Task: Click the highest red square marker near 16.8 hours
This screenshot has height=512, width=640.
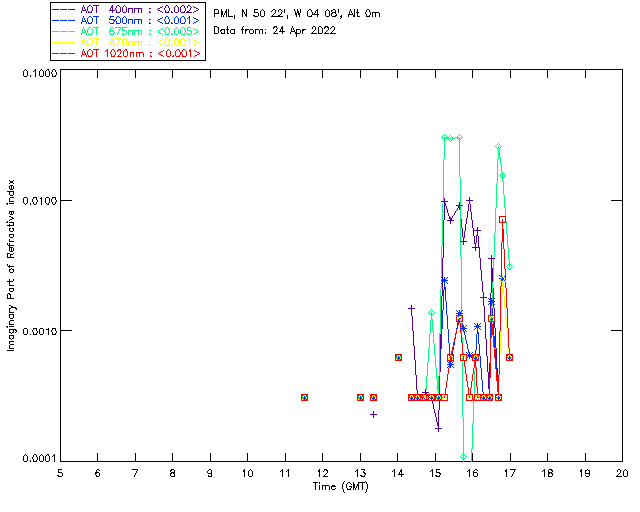Action: coord(502,220)
